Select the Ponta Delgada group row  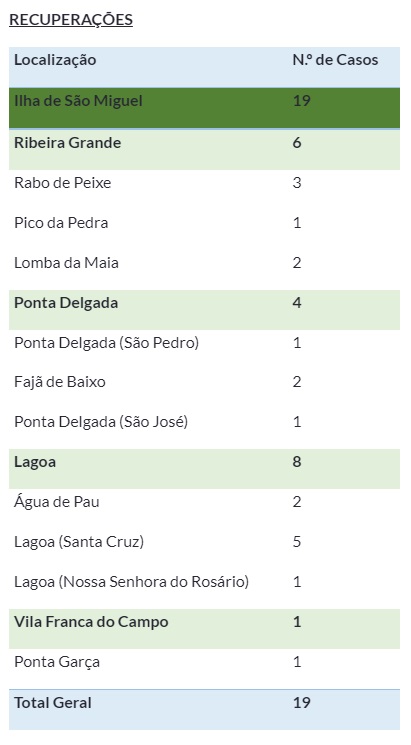coord(204,309)
